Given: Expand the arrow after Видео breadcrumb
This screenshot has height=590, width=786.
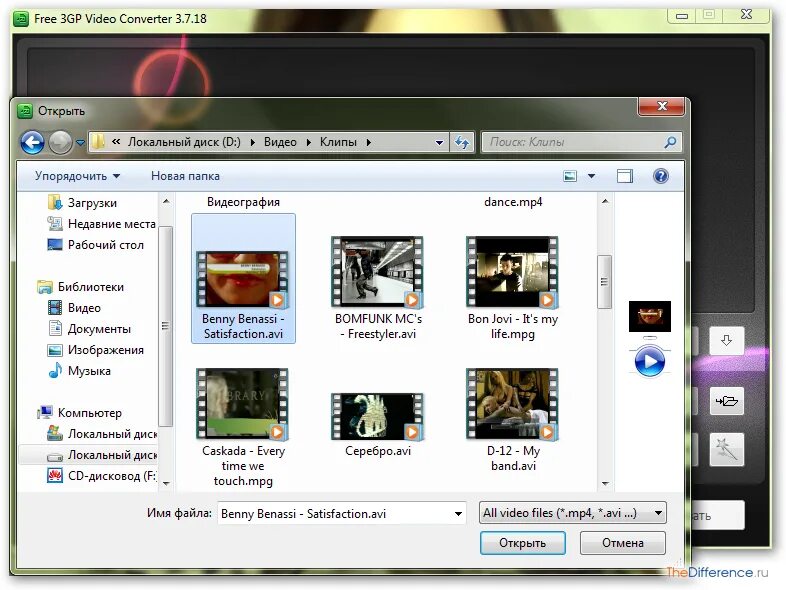Looking at the screenshot, I should click(309, 142).
